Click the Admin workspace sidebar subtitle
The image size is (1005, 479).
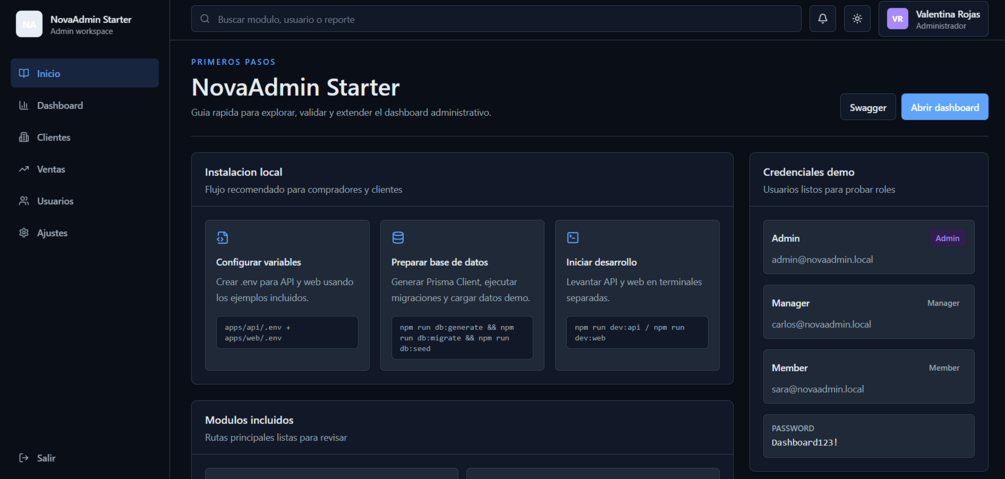[81, 31]
